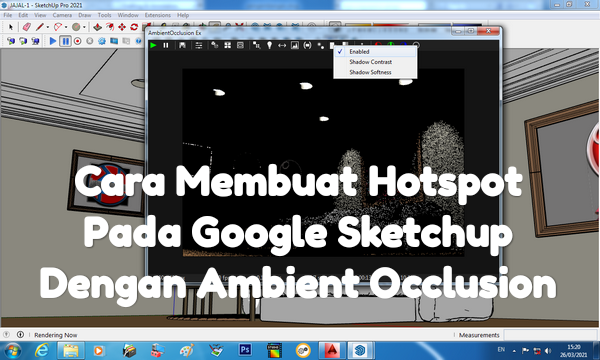The image size is (600, 360).
Task: Click the 'Rendering Now' status text
Action: pyautogui.click(x=55, y=335)
